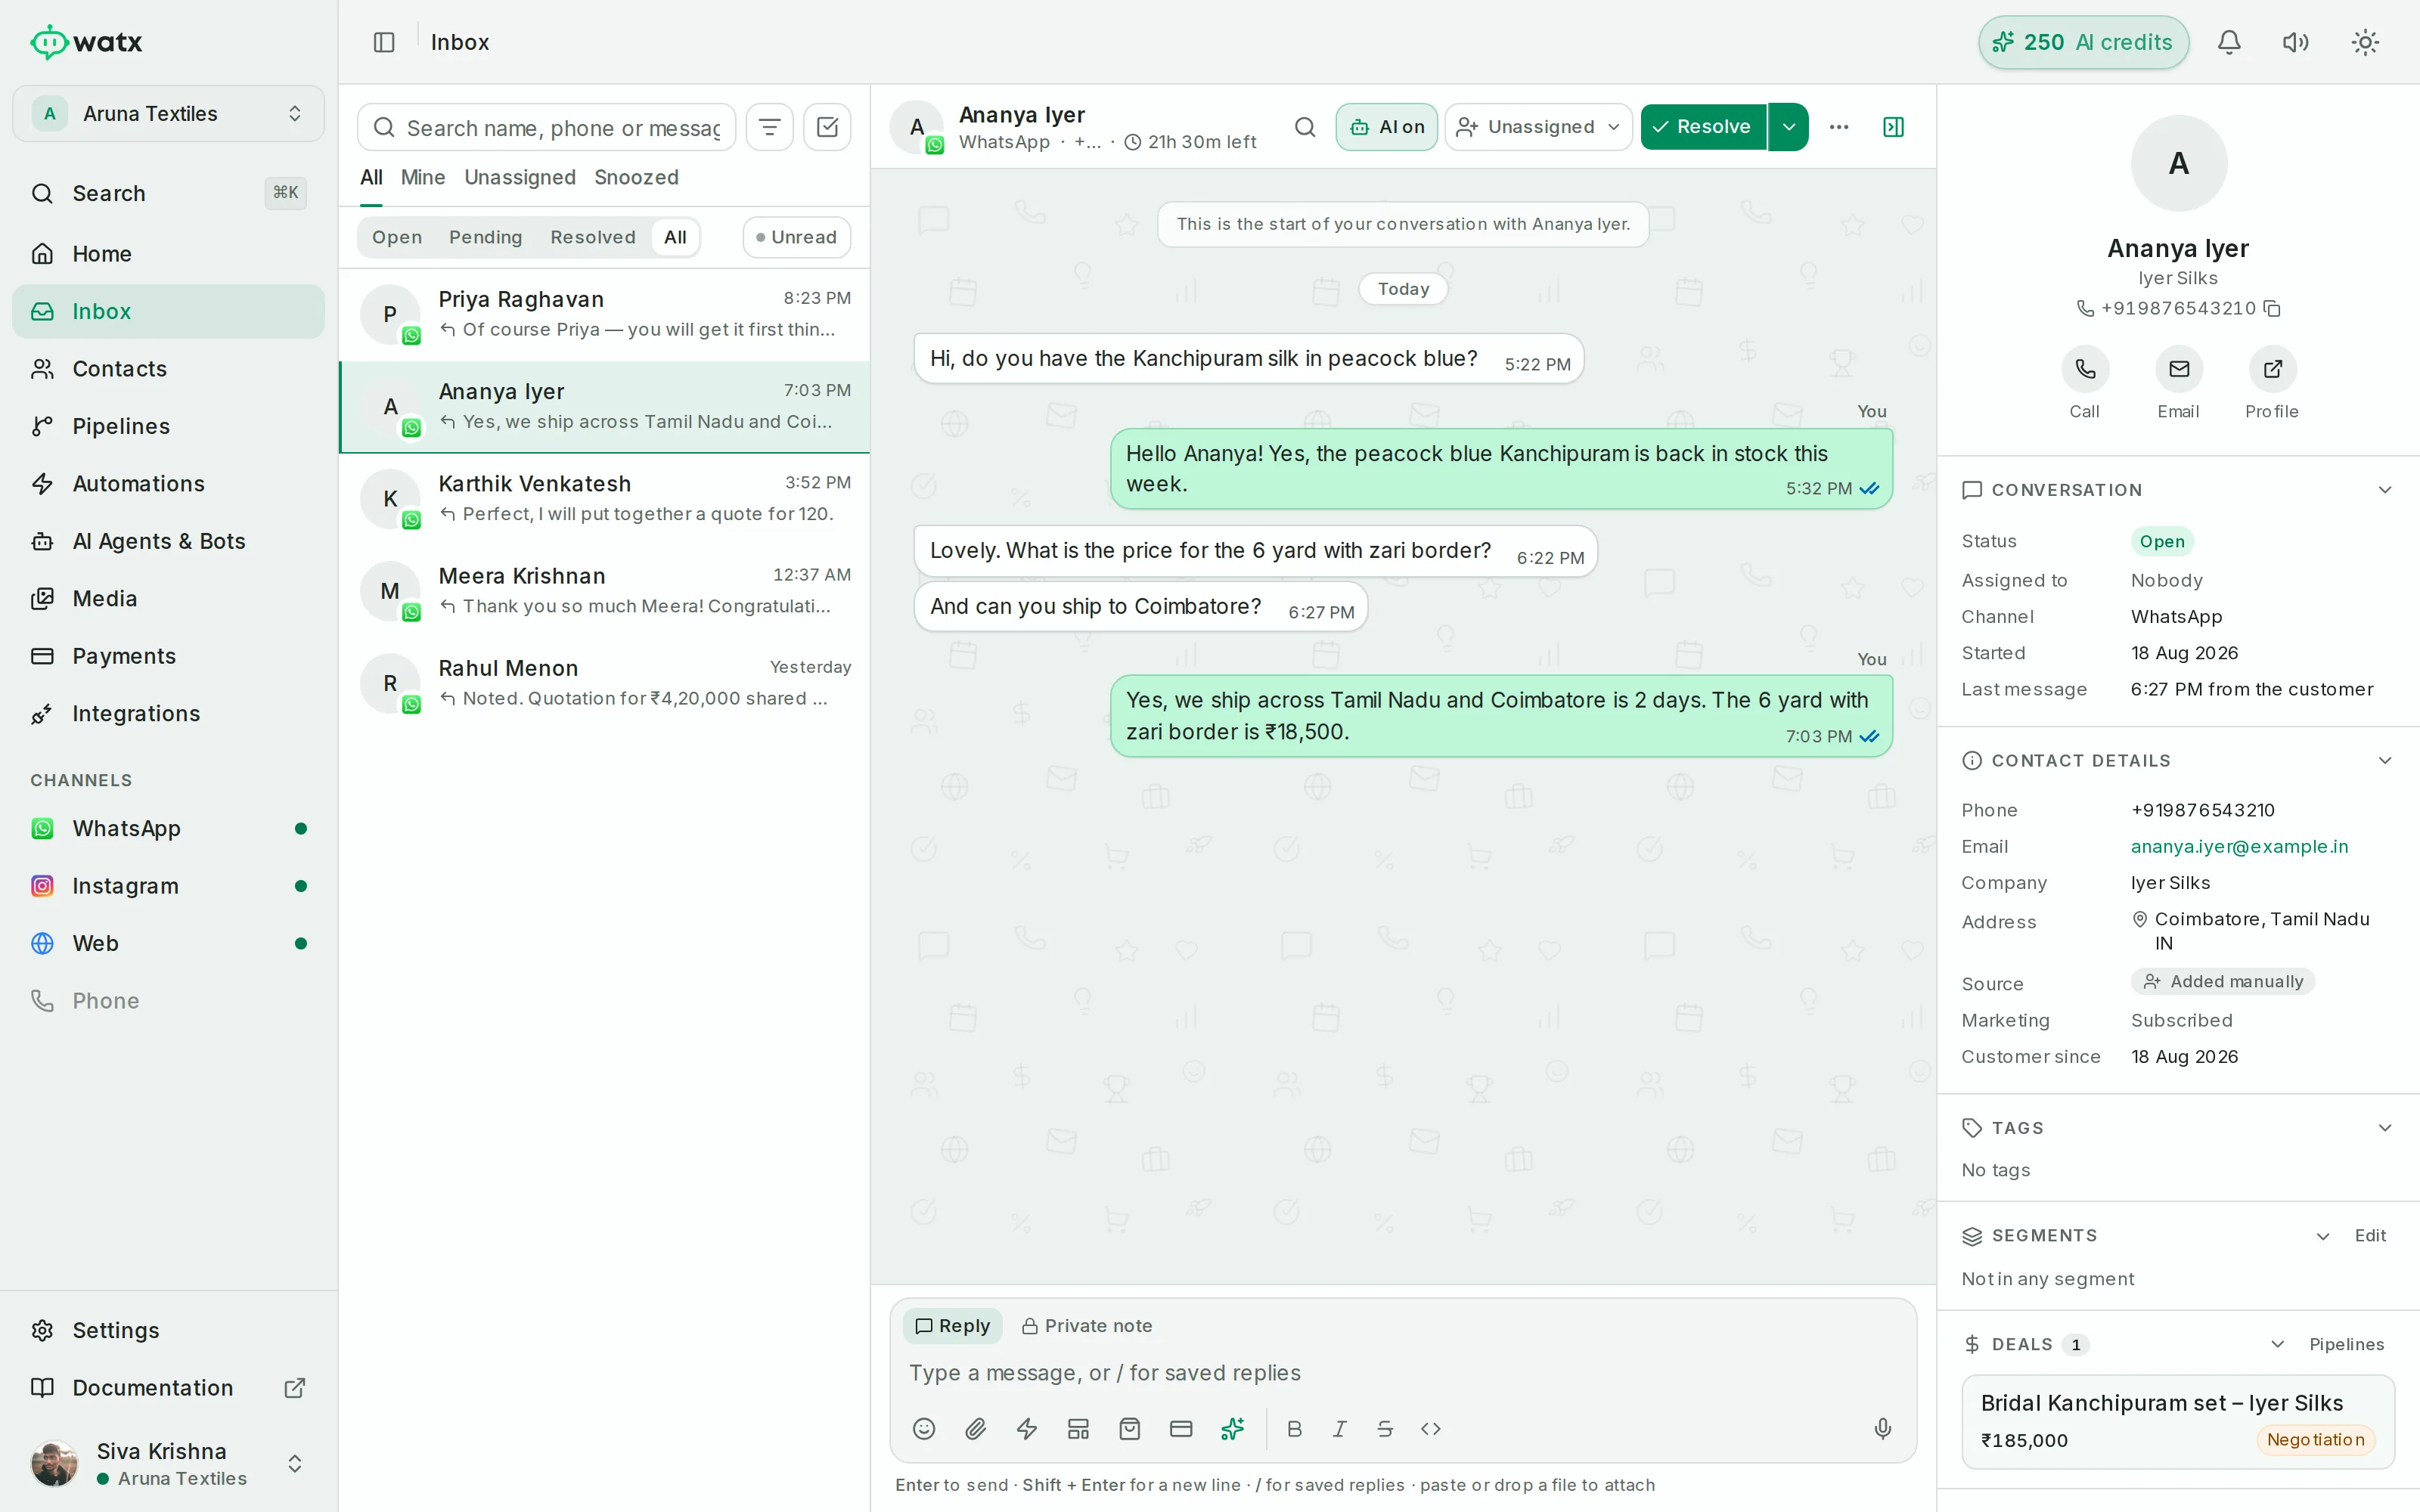Switch theme with the sun icon

(2365, 42)
